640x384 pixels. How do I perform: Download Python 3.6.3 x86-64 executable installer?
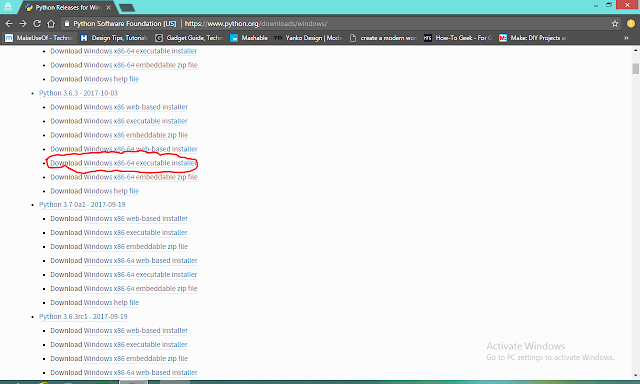pyautogui.click(x=140, y=163)
